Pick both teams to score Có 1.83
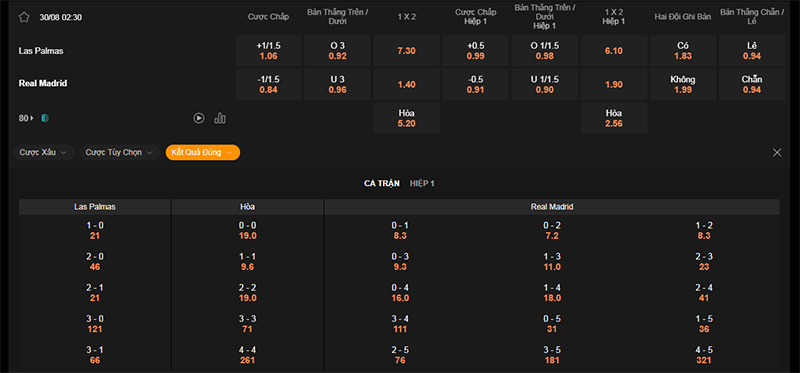The image size is (800, 373). click(683, 51)
